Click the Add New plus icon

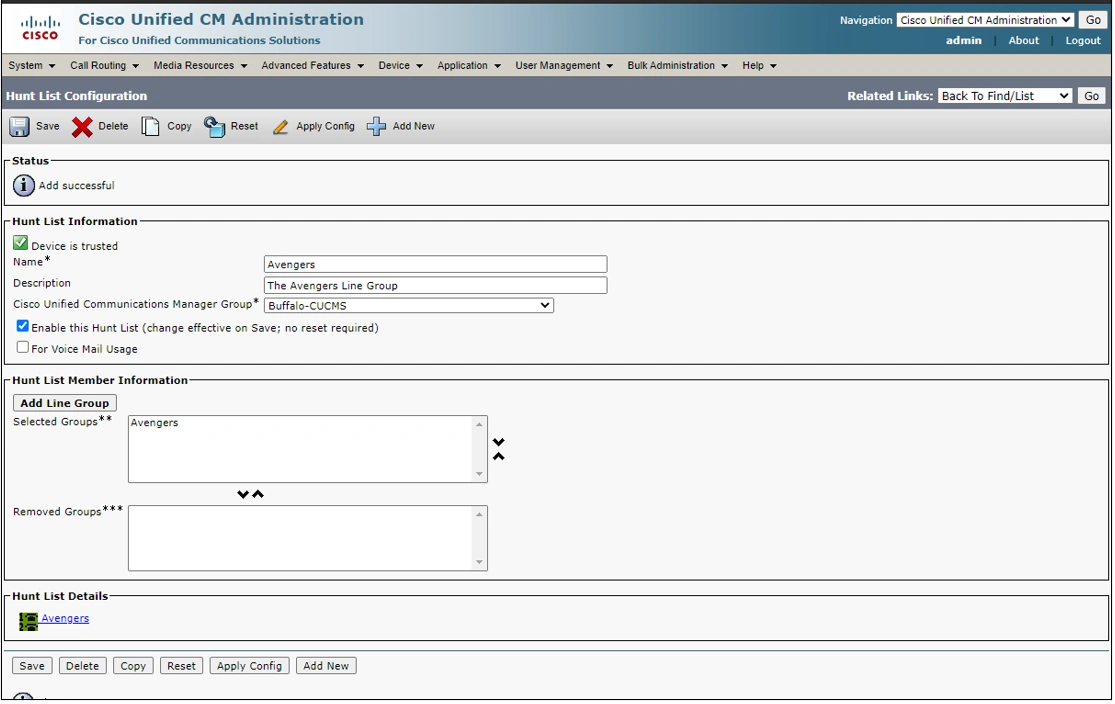pyautogui.click(x=376, y=127)
